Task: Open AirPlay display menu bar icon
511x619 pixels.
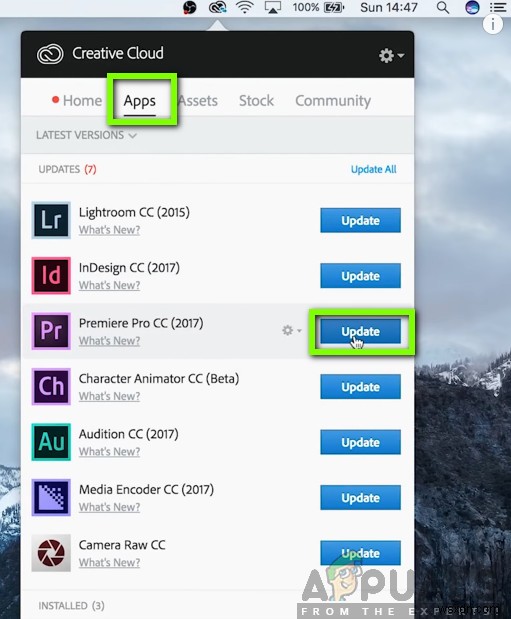Action: (272, 7)
